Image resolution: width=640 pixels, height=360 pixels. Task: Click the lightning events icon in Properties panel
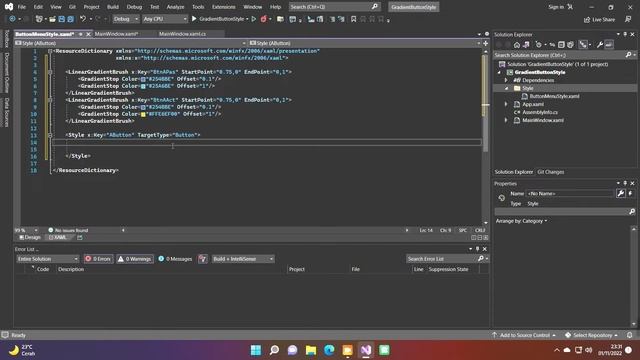631,193
